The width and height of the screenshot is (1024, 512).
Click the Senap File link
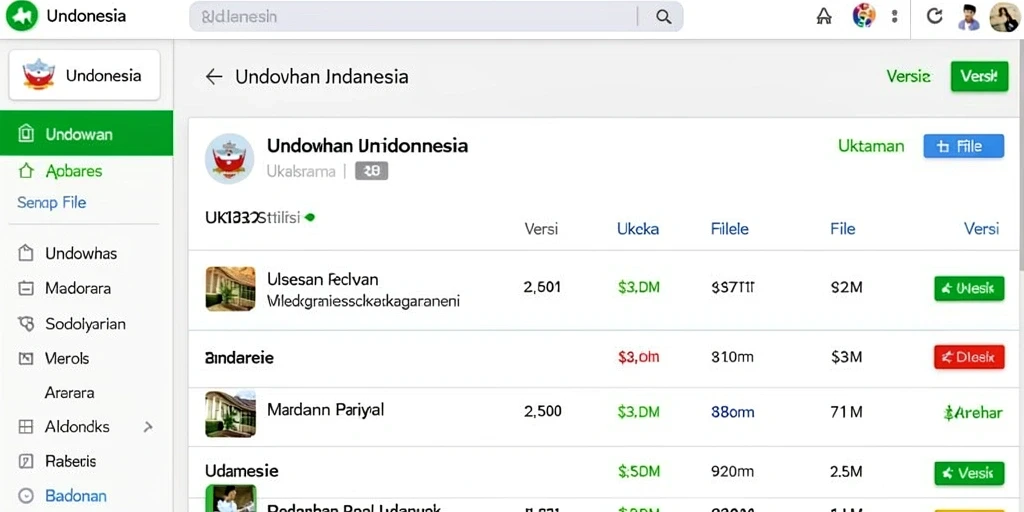click(x=52, y=202)
